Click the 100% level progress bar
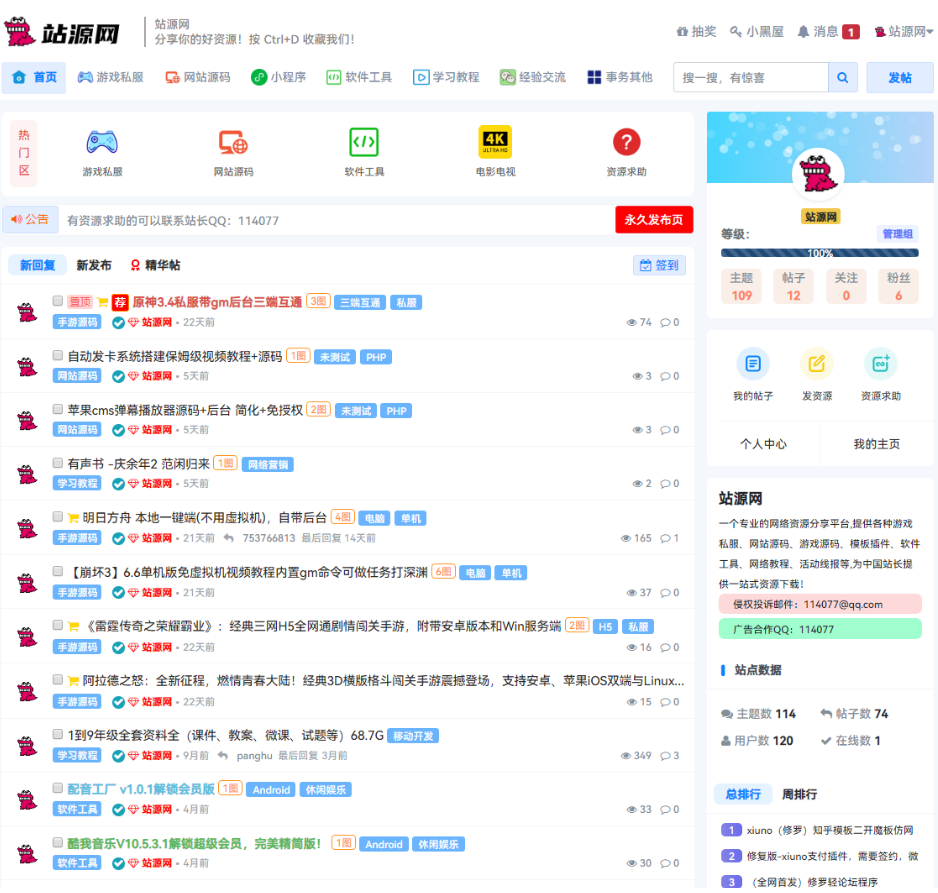Viewport: 938px width, 893px height. 820,253
